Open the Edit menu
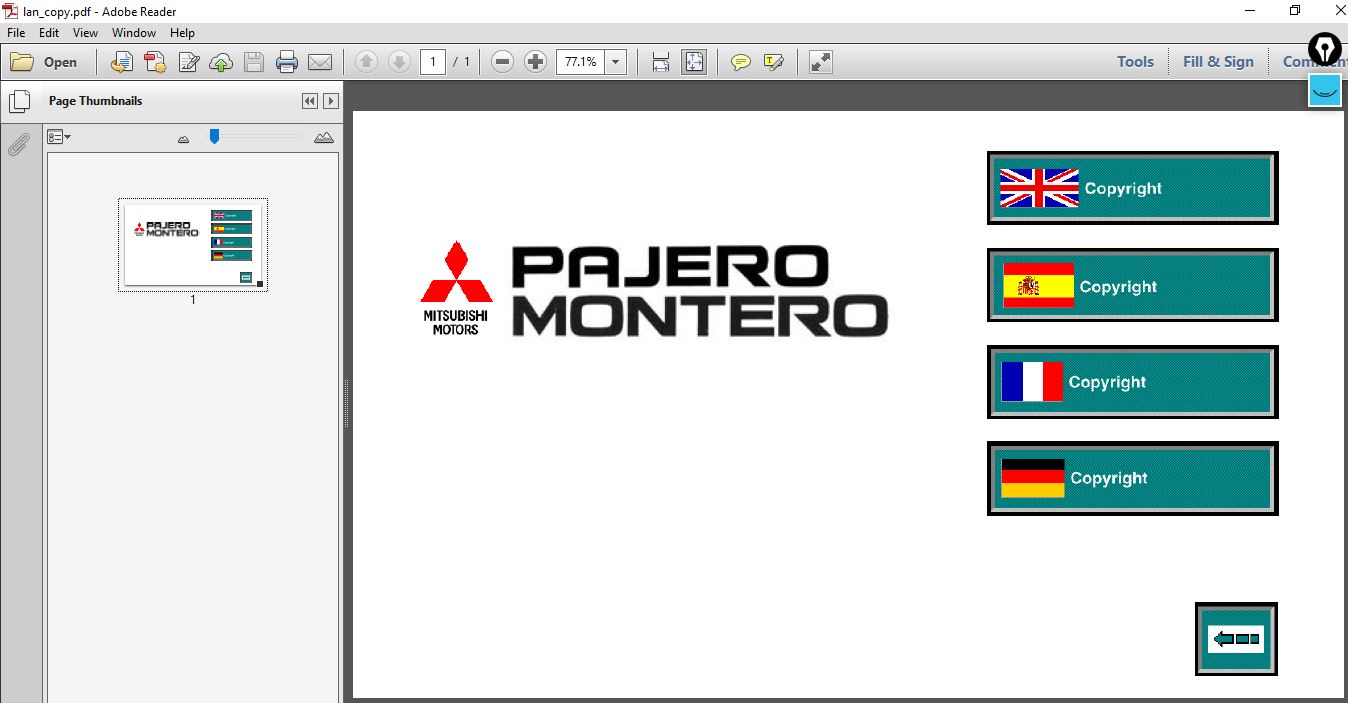This screenshot has width=1348, height=703. click(x=49, y=33)
